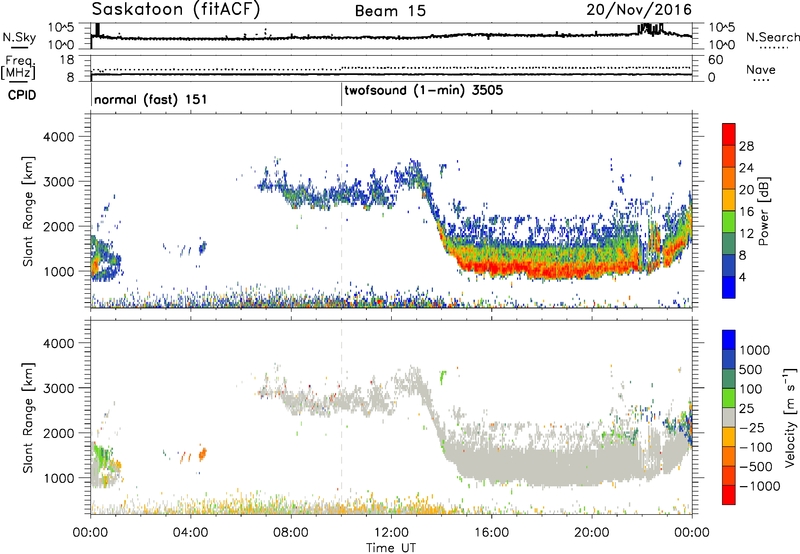Click the normal (fast) 151 mode label
Image resolution: width=800 pixels, height=554 pixels.
click(151, 99)
